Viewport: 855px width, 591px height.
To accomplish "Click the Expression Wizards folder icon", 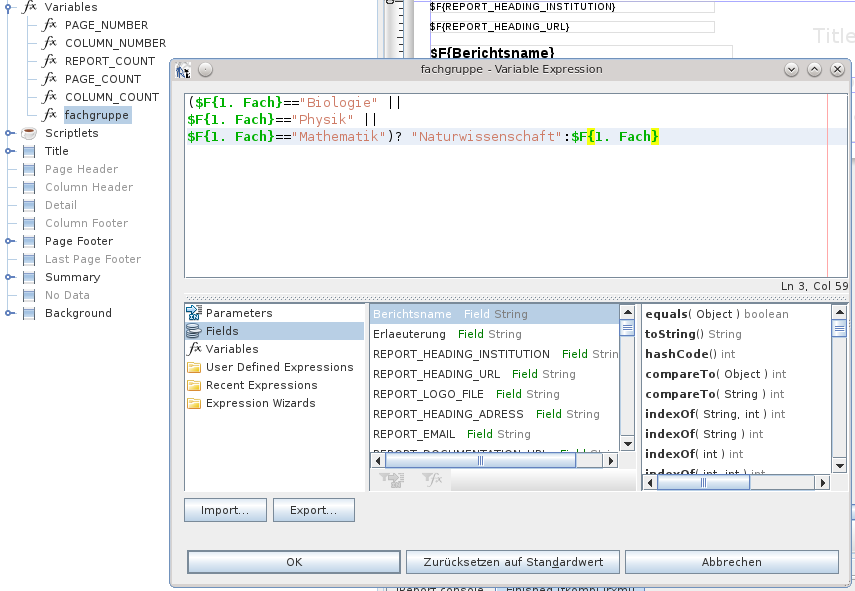I will [x=194, y=403].
